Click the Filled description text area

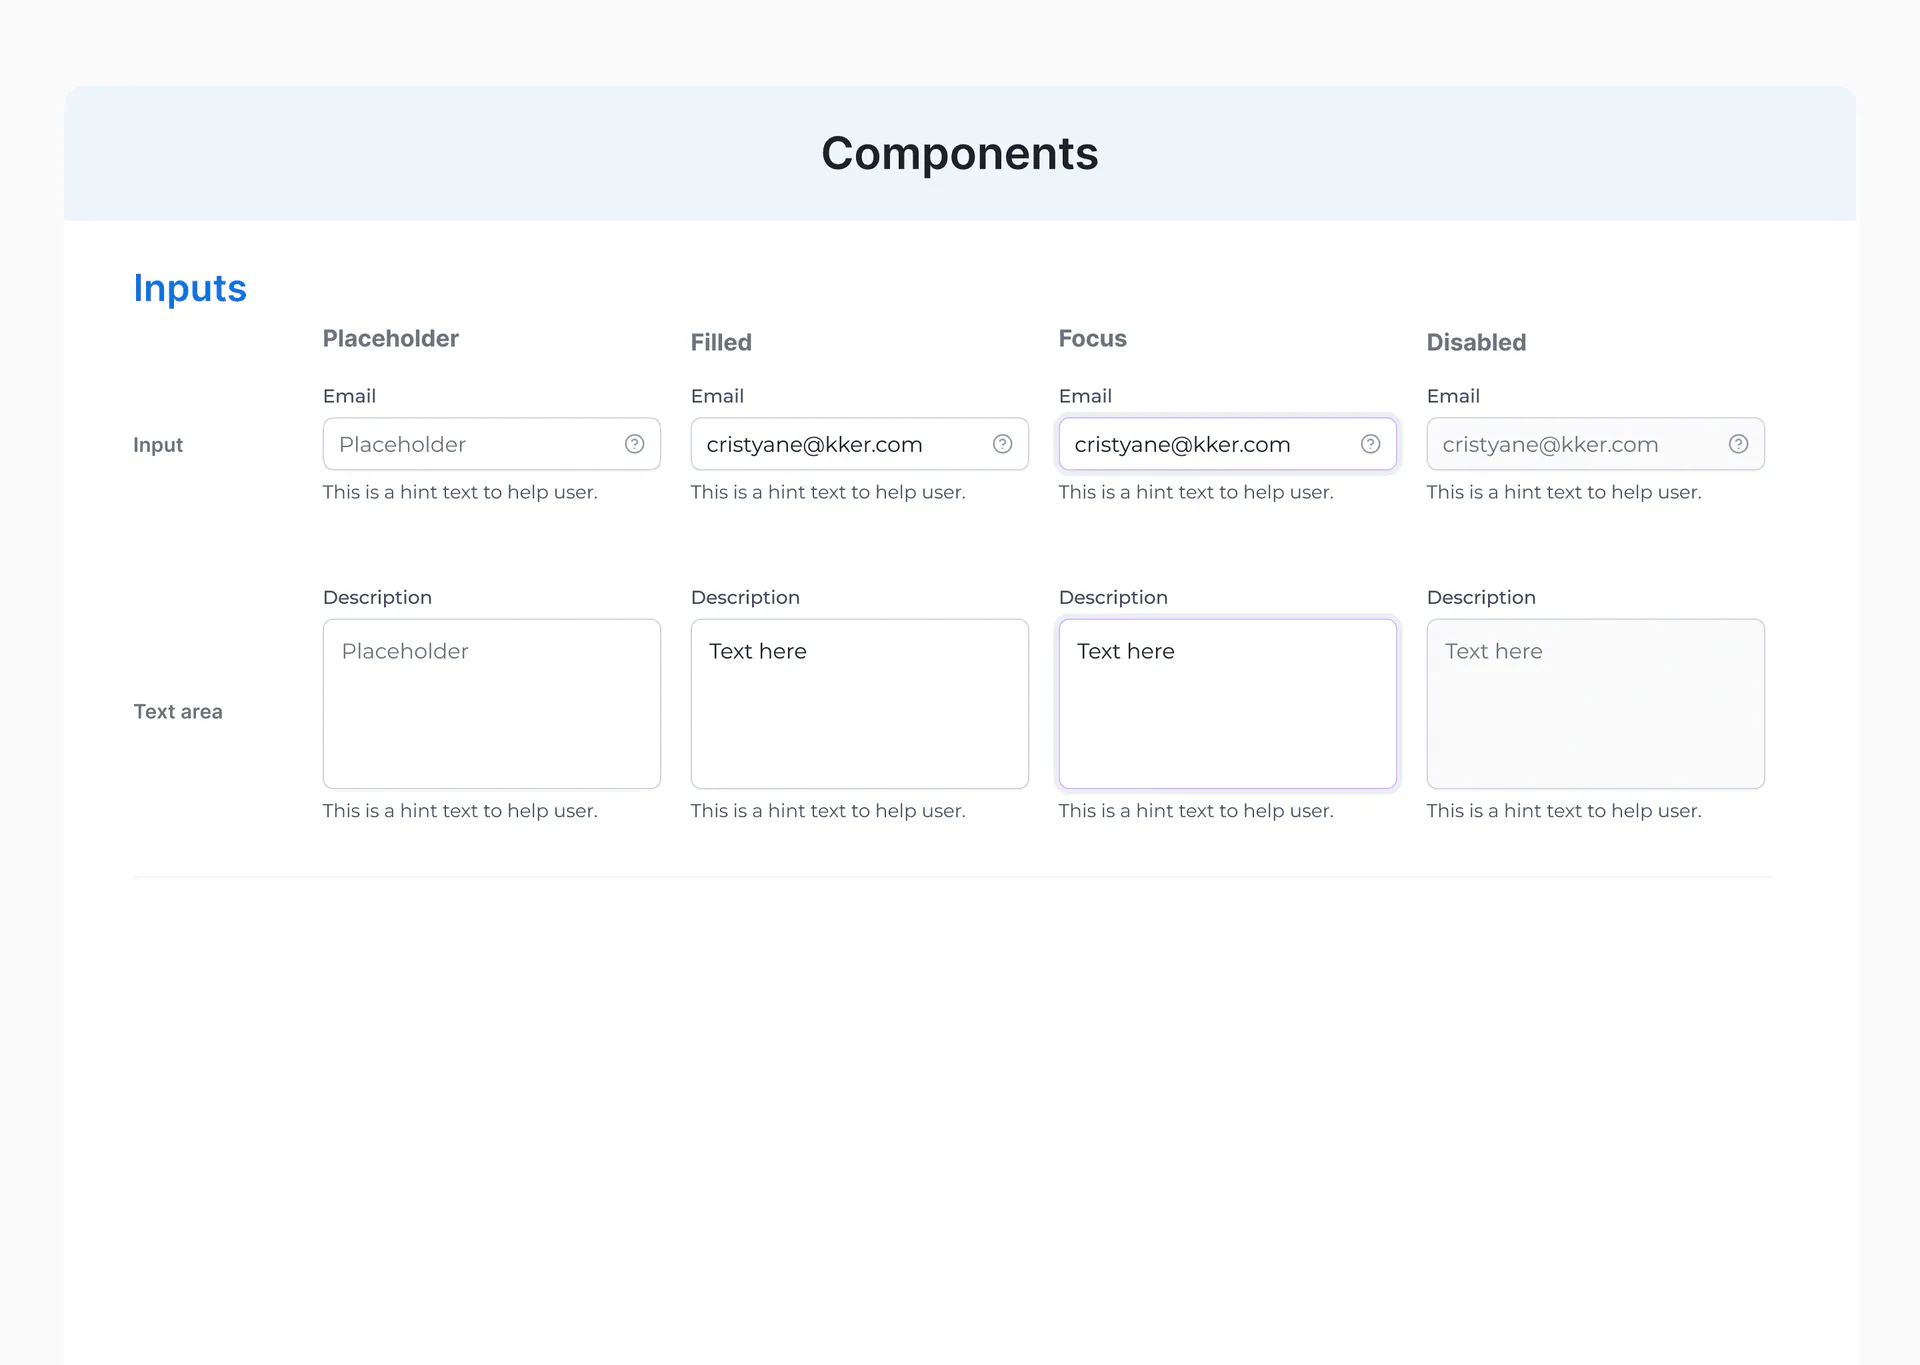pos(859,704)
